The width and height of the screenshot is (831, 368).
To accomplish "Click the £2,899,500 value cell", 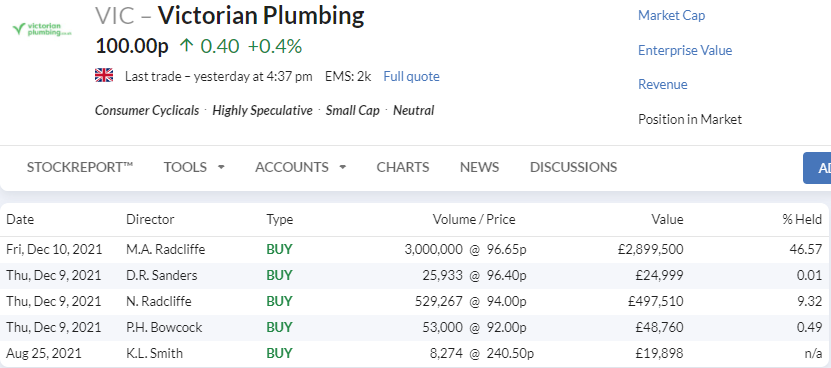I will pyautogui.click(x=651, y=249).
